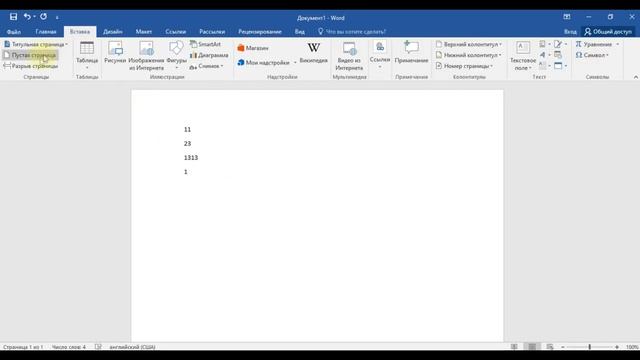Open the Фигуры shapes gallery
The image size is (640, 360).
(x=176, y=55)
